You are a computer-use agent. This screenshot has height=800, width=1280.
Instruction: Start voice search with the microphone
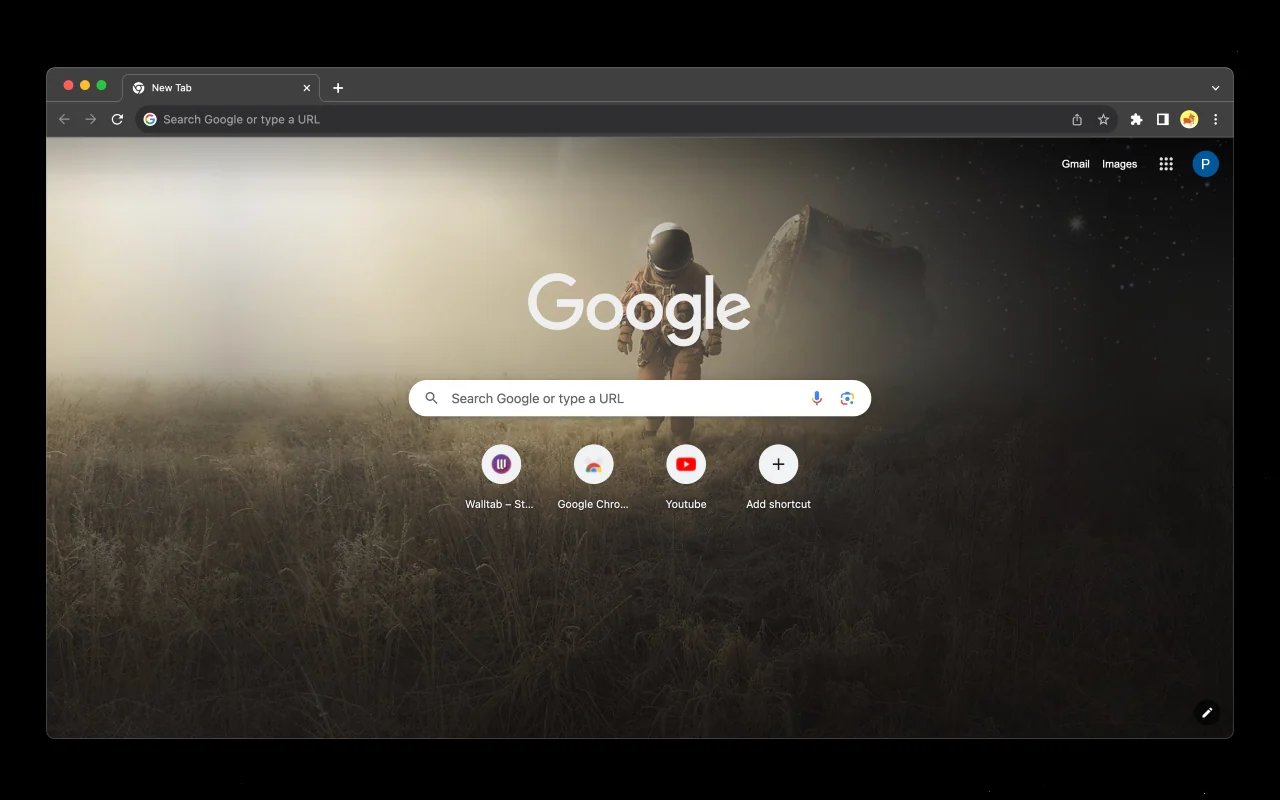[x=817, y=398]
